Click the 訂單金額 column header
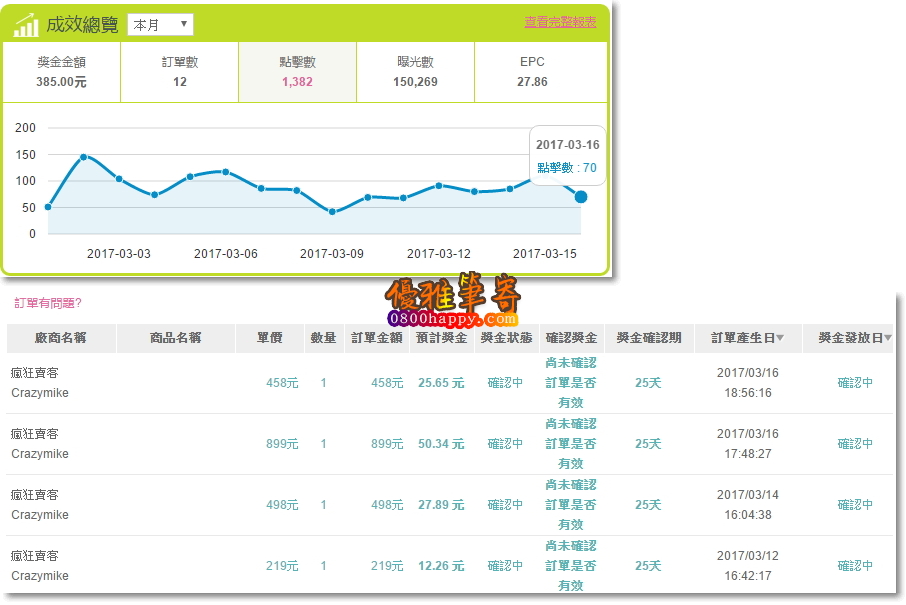 pos(377,338)
